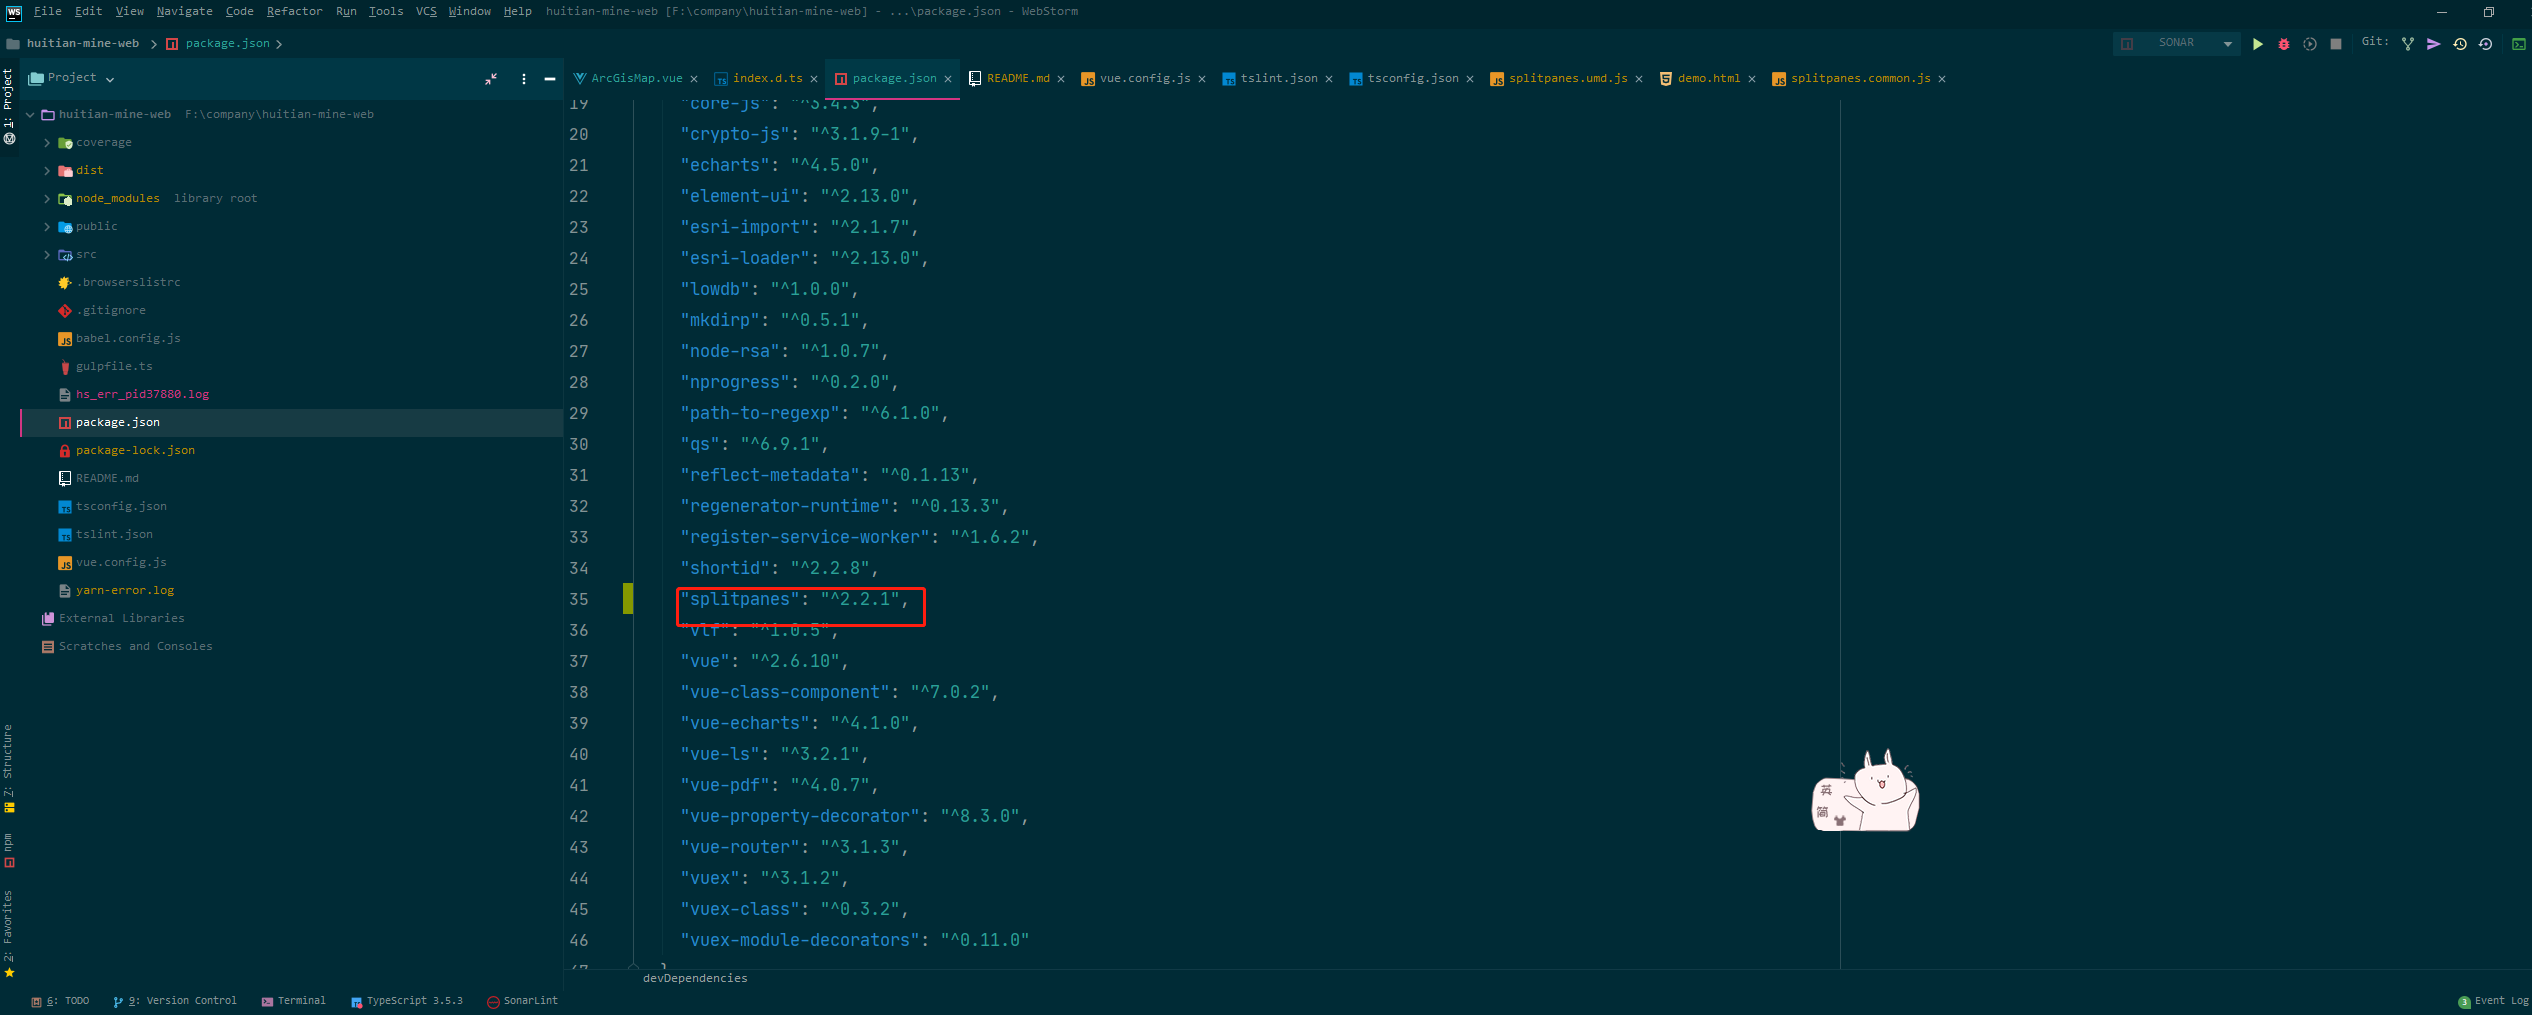Open the Event Log
Screen dimensions: 2532x1015
point(2494,1001)
